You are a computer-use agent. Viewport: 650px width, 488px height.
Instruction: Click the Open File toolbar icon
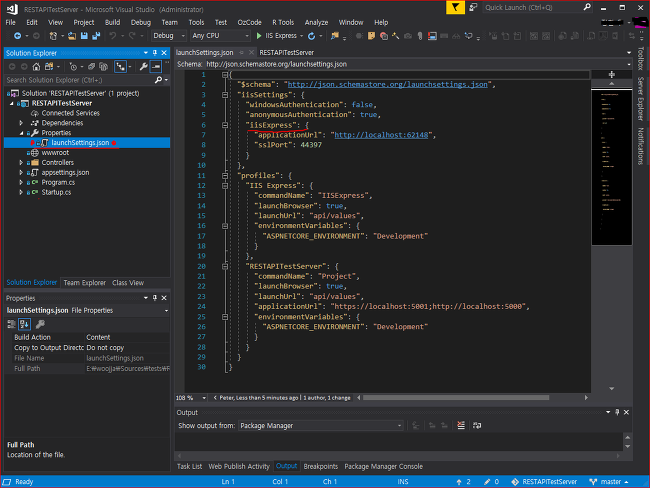pos(72,36)
